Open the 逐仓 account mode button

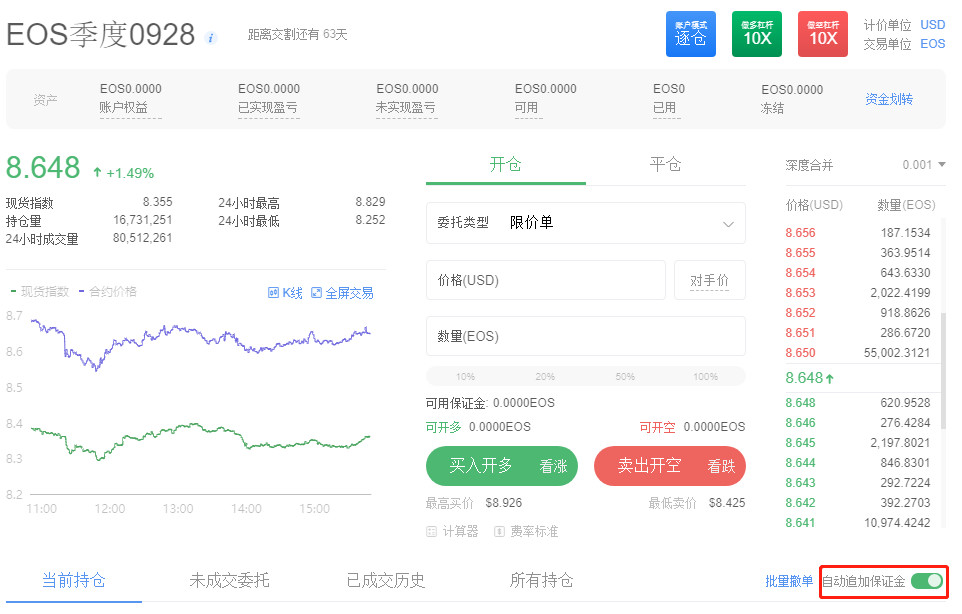(691, 34)
